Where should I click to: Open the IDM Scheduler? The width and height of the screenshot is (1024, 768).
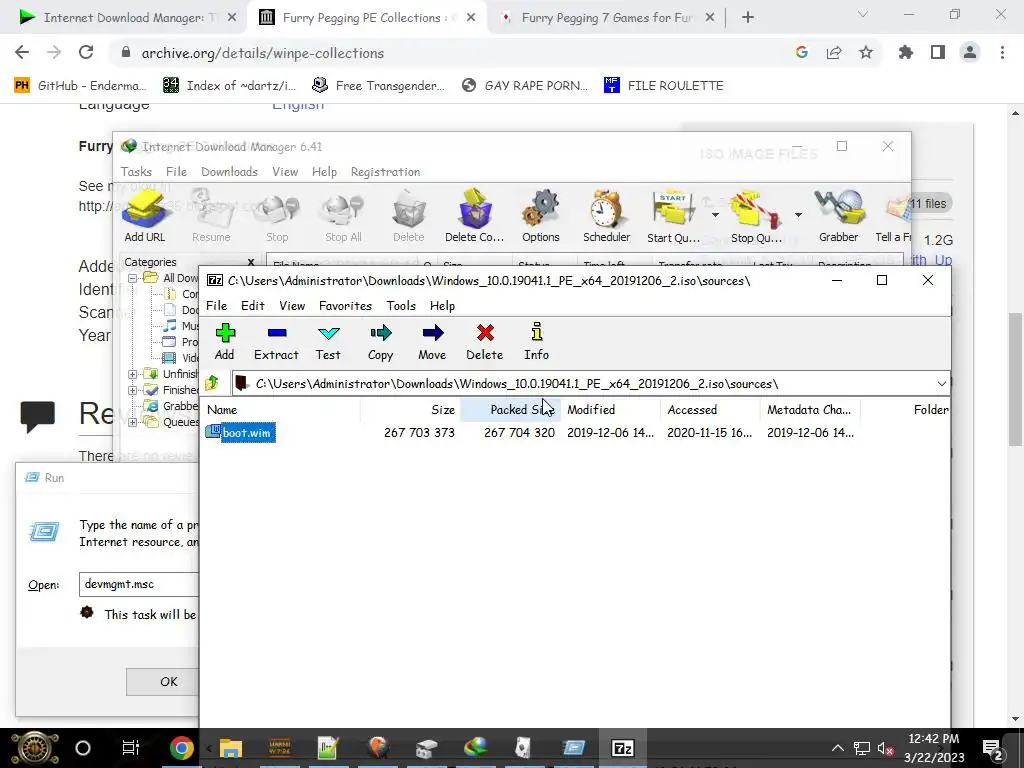(607, 216)
